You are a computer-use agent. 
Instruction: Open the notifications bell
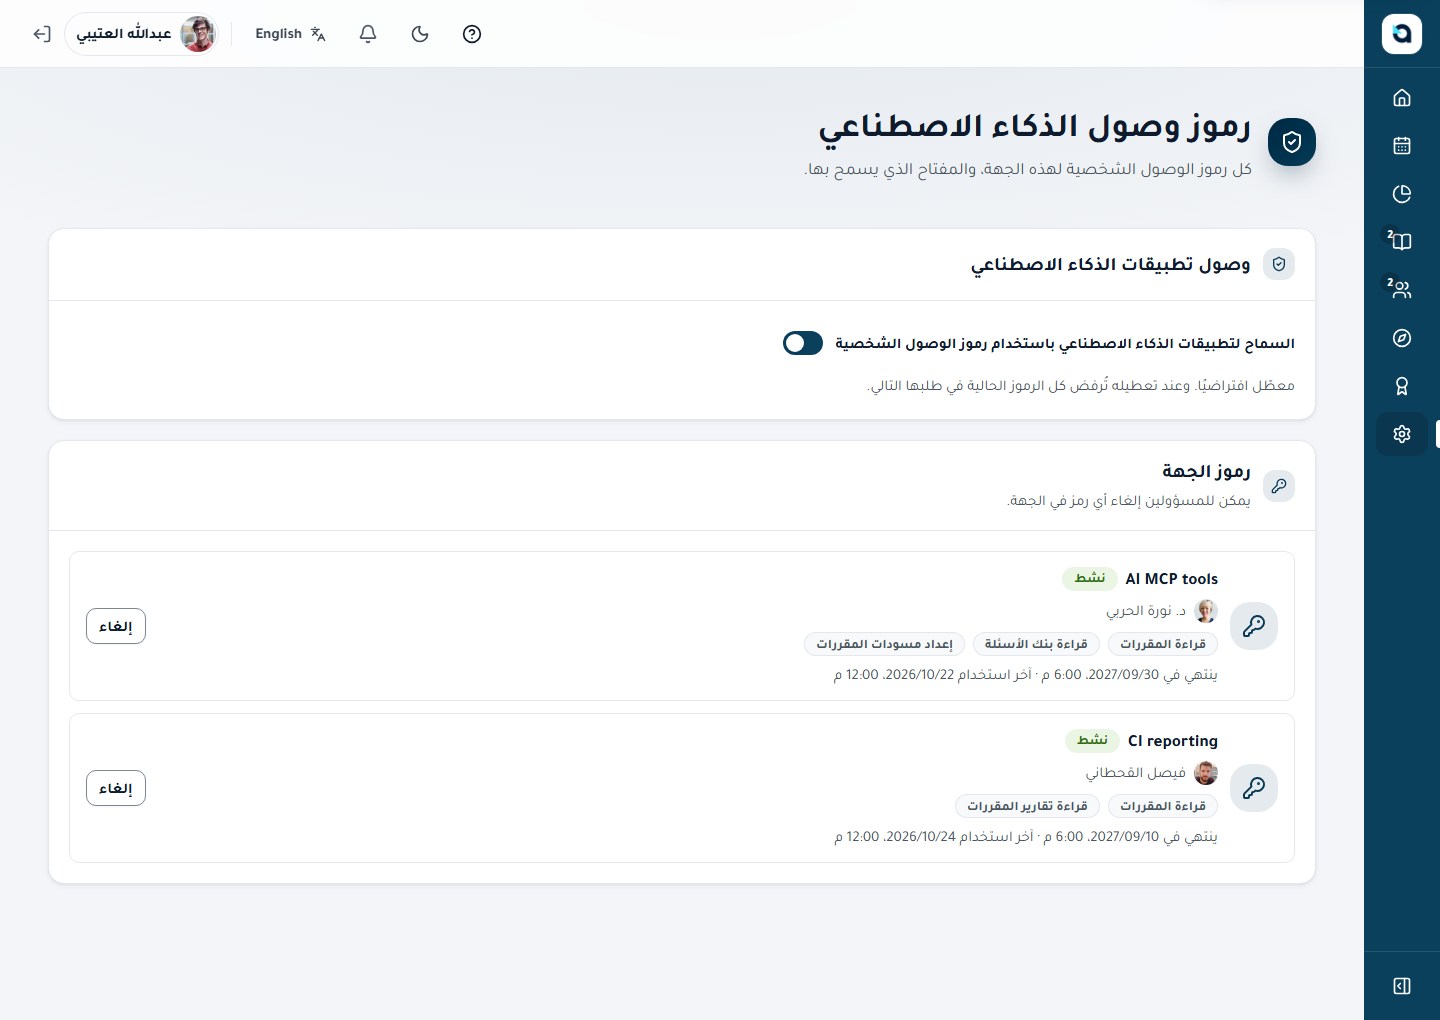click(x=368, y=34)
